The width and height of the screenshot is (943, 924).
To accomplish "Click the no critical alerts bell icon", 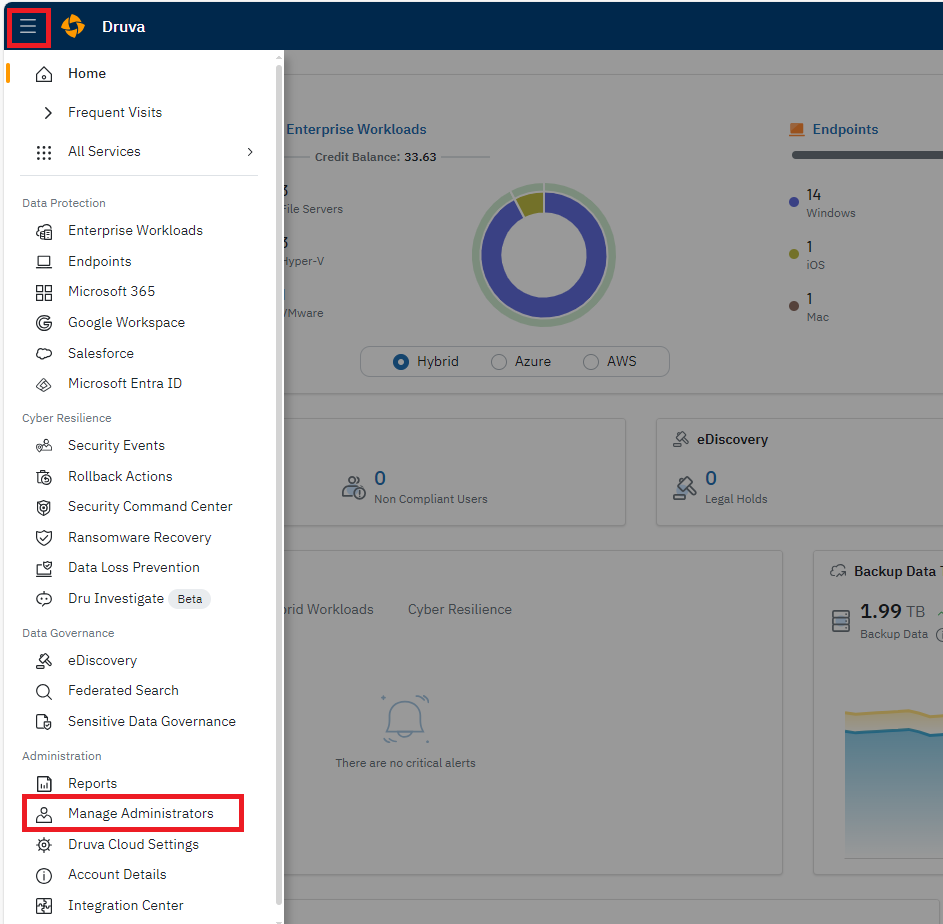I will [405, 719].
